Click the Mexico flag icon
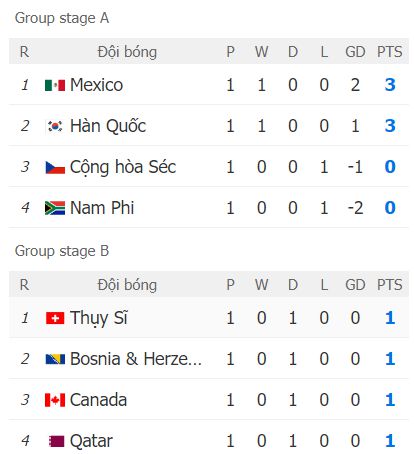 point(55,85)
